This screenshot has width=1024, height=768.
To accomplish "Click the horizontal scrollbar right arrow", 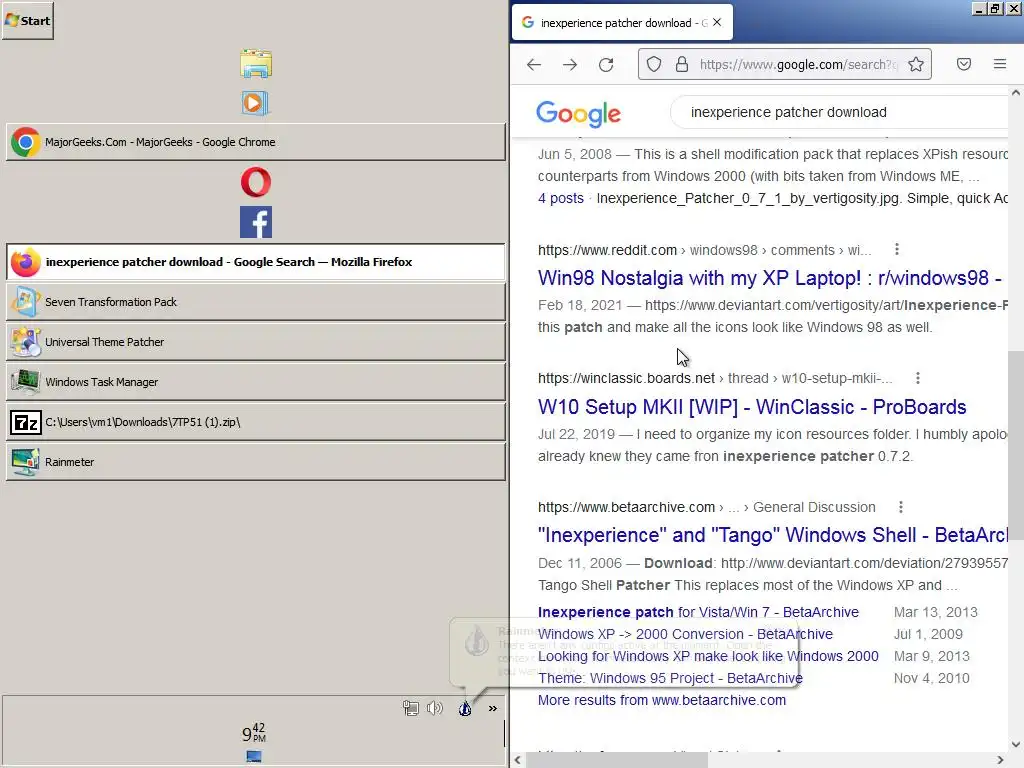I will [x=1000, y=760].
